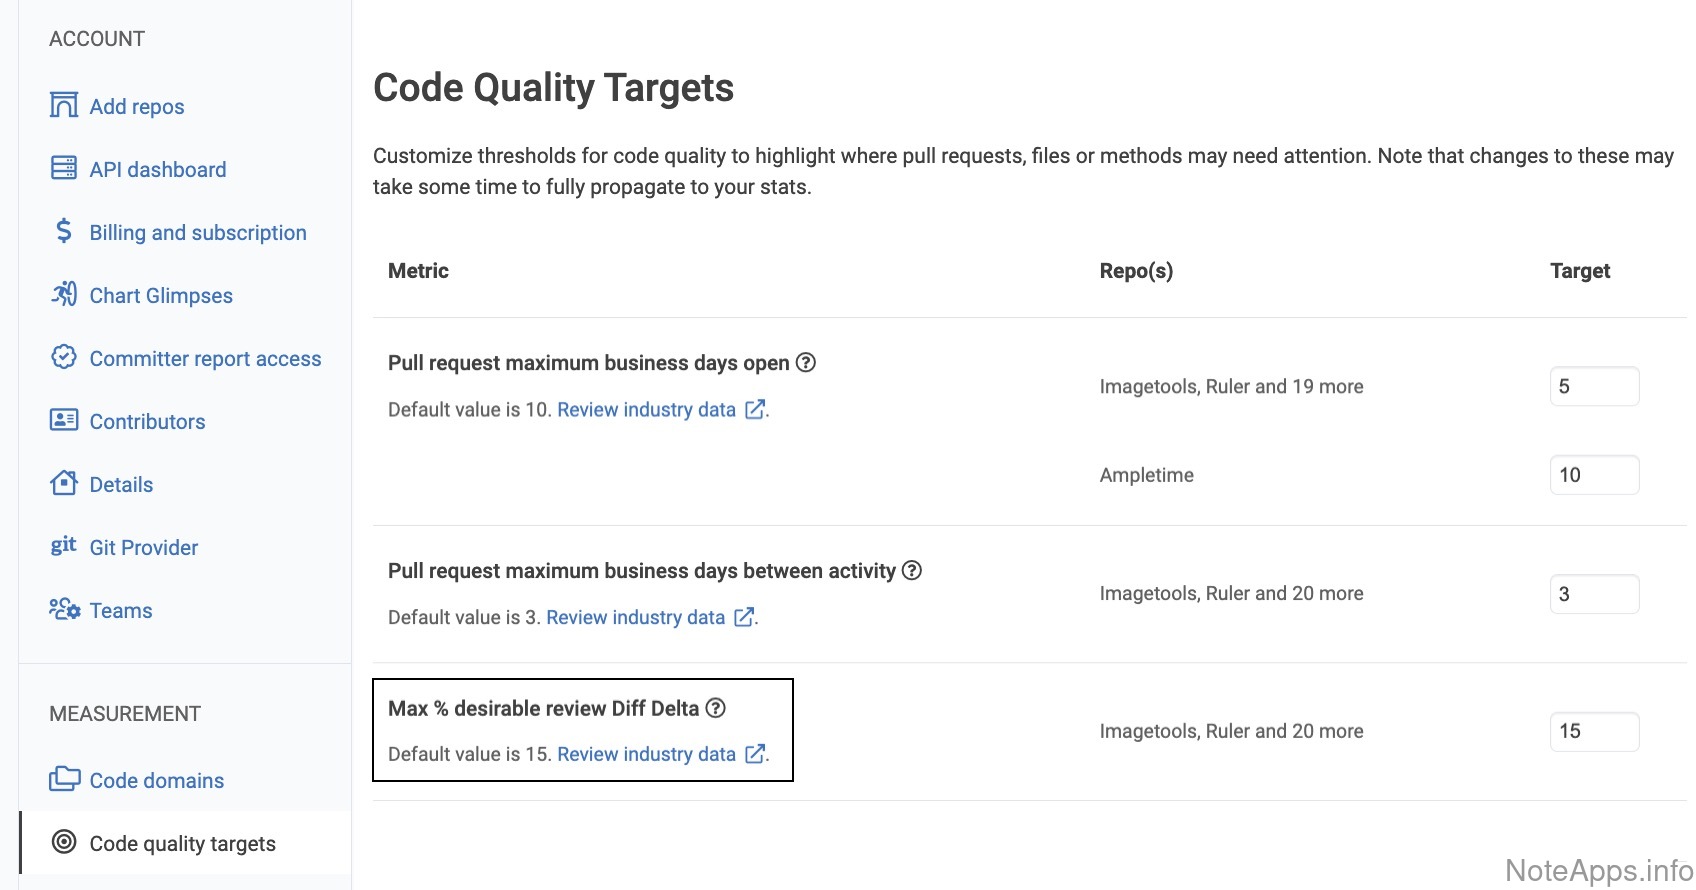
Task: Click the Committer report access badge icon
Action: tap(64, 357)
